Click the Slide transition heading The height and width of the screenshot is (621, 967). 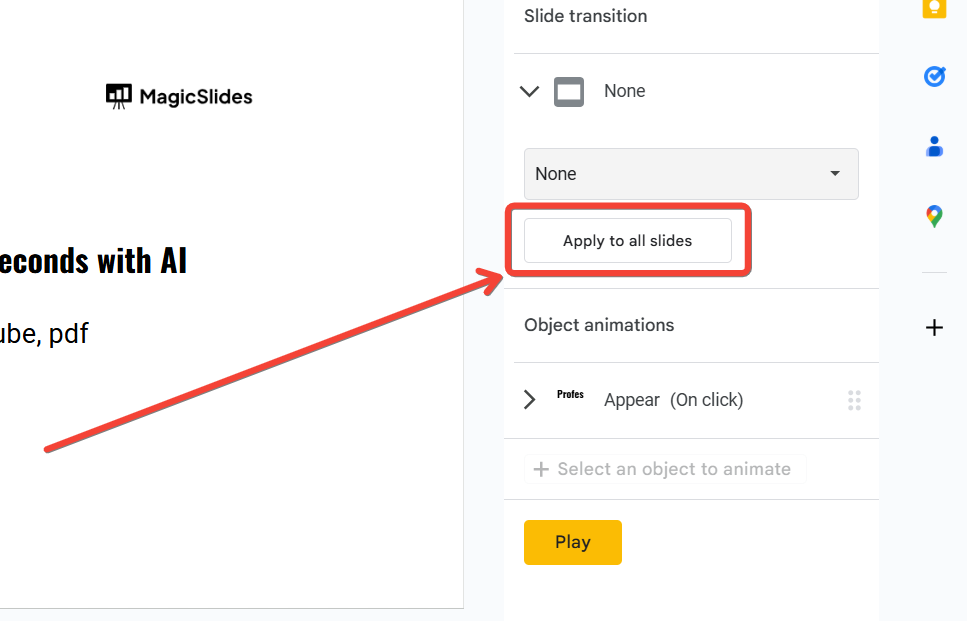point(585,16)
